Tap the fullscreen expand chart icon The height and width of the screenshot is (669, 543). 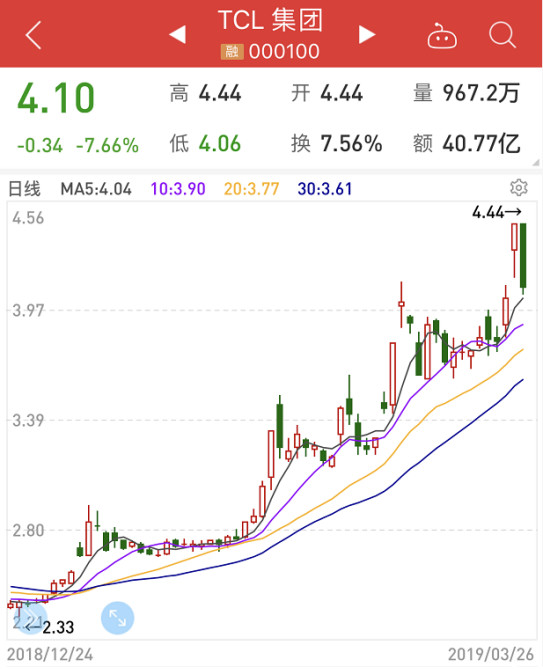click(117, 618)
